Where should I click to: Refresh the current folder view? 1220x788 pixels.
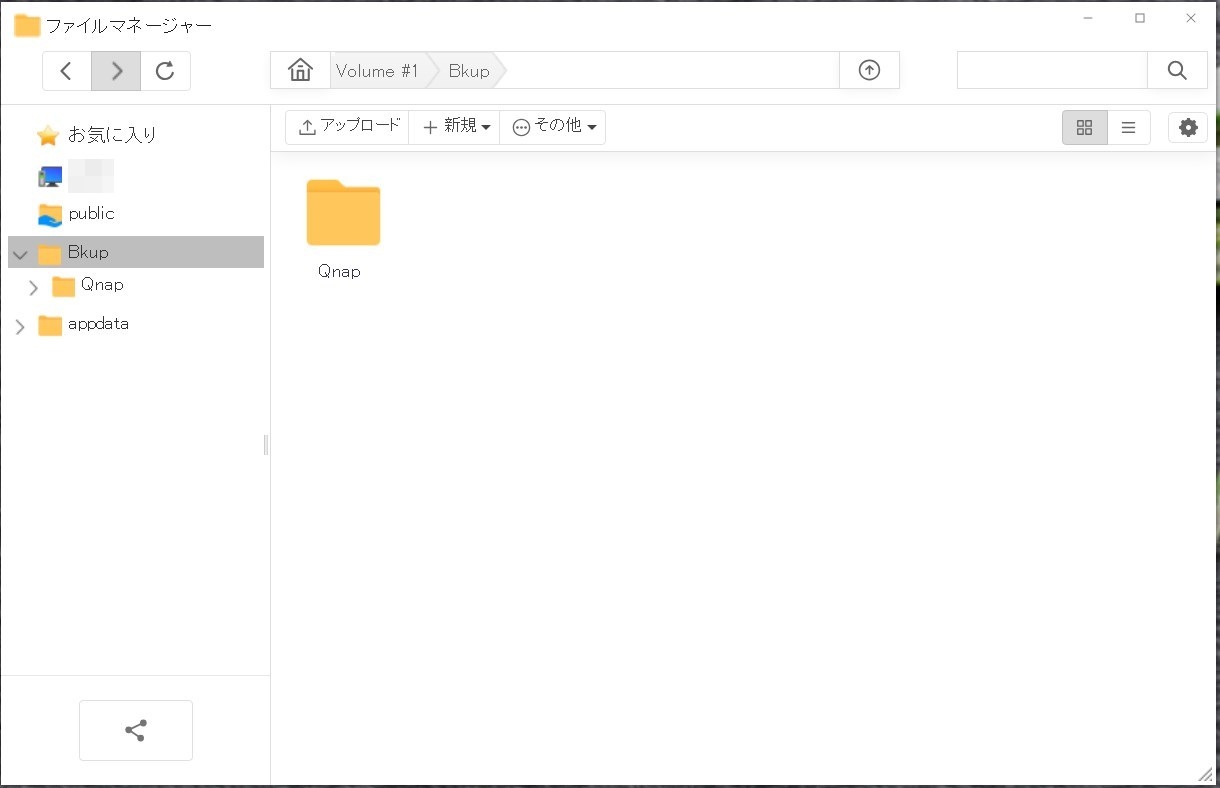[165, 71]
